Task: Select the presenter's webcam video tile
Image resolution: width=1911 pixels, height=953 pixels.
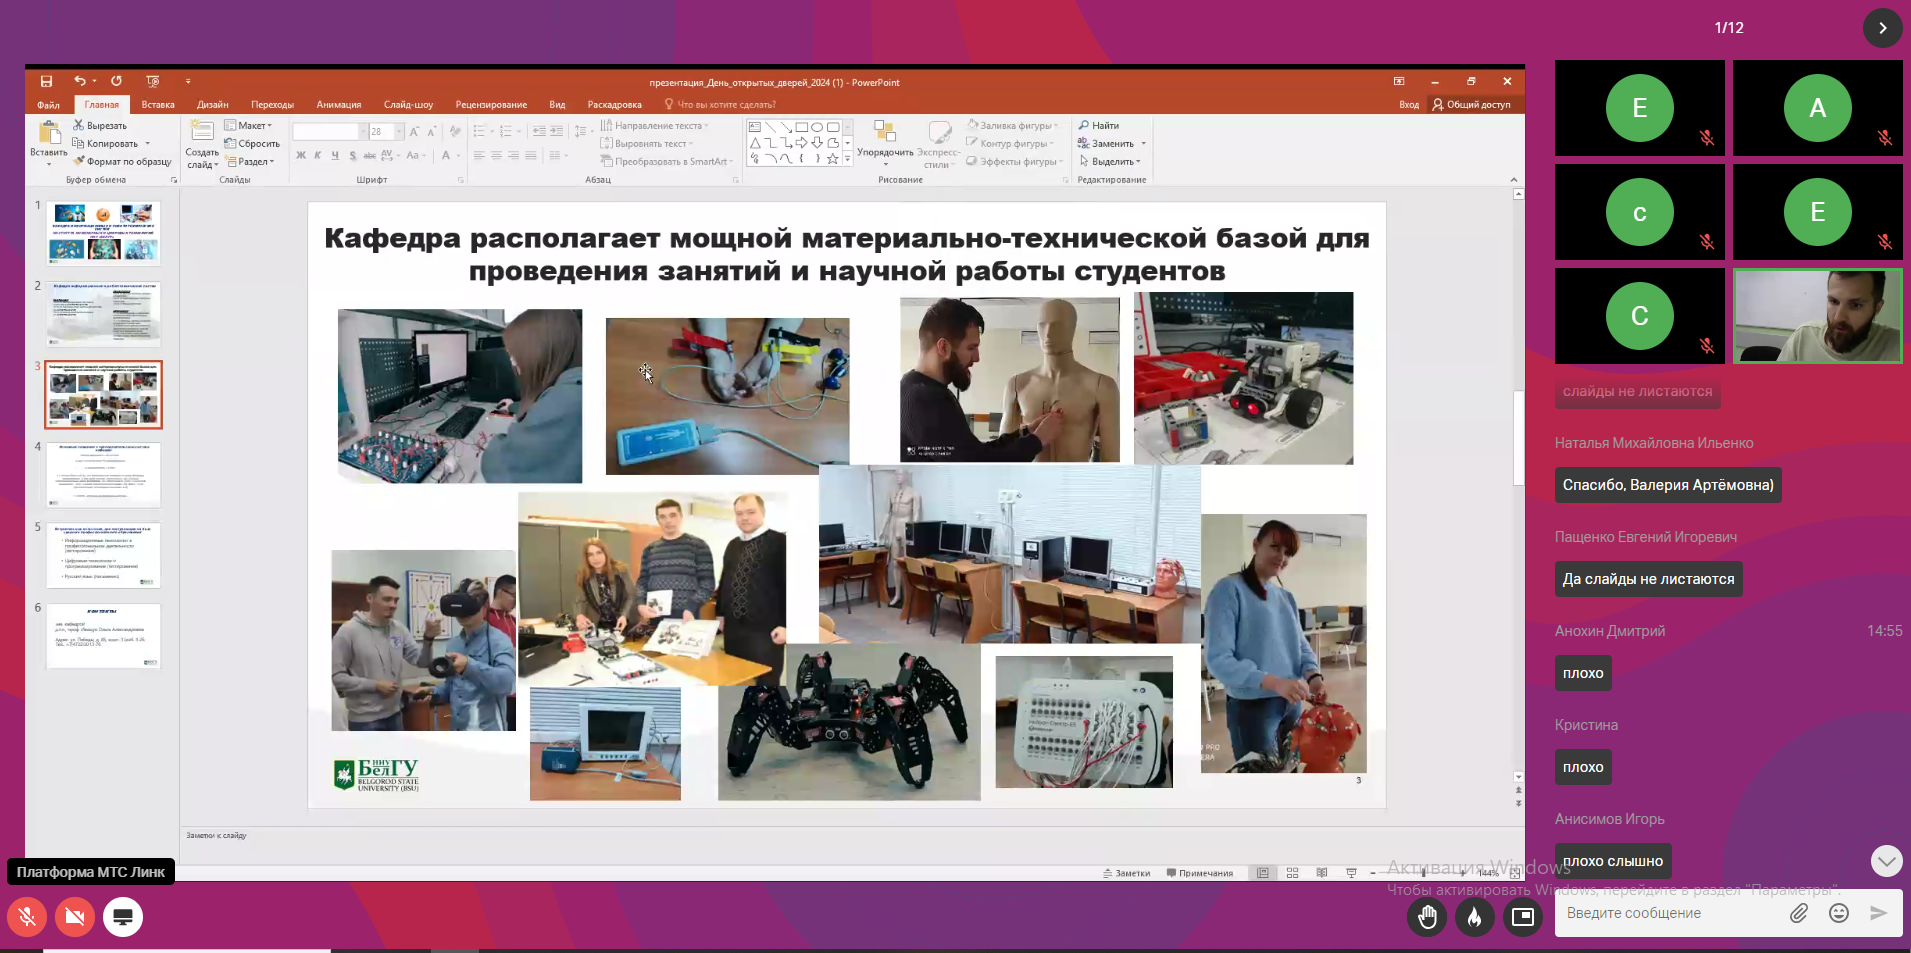Action: coord(1818,316)
